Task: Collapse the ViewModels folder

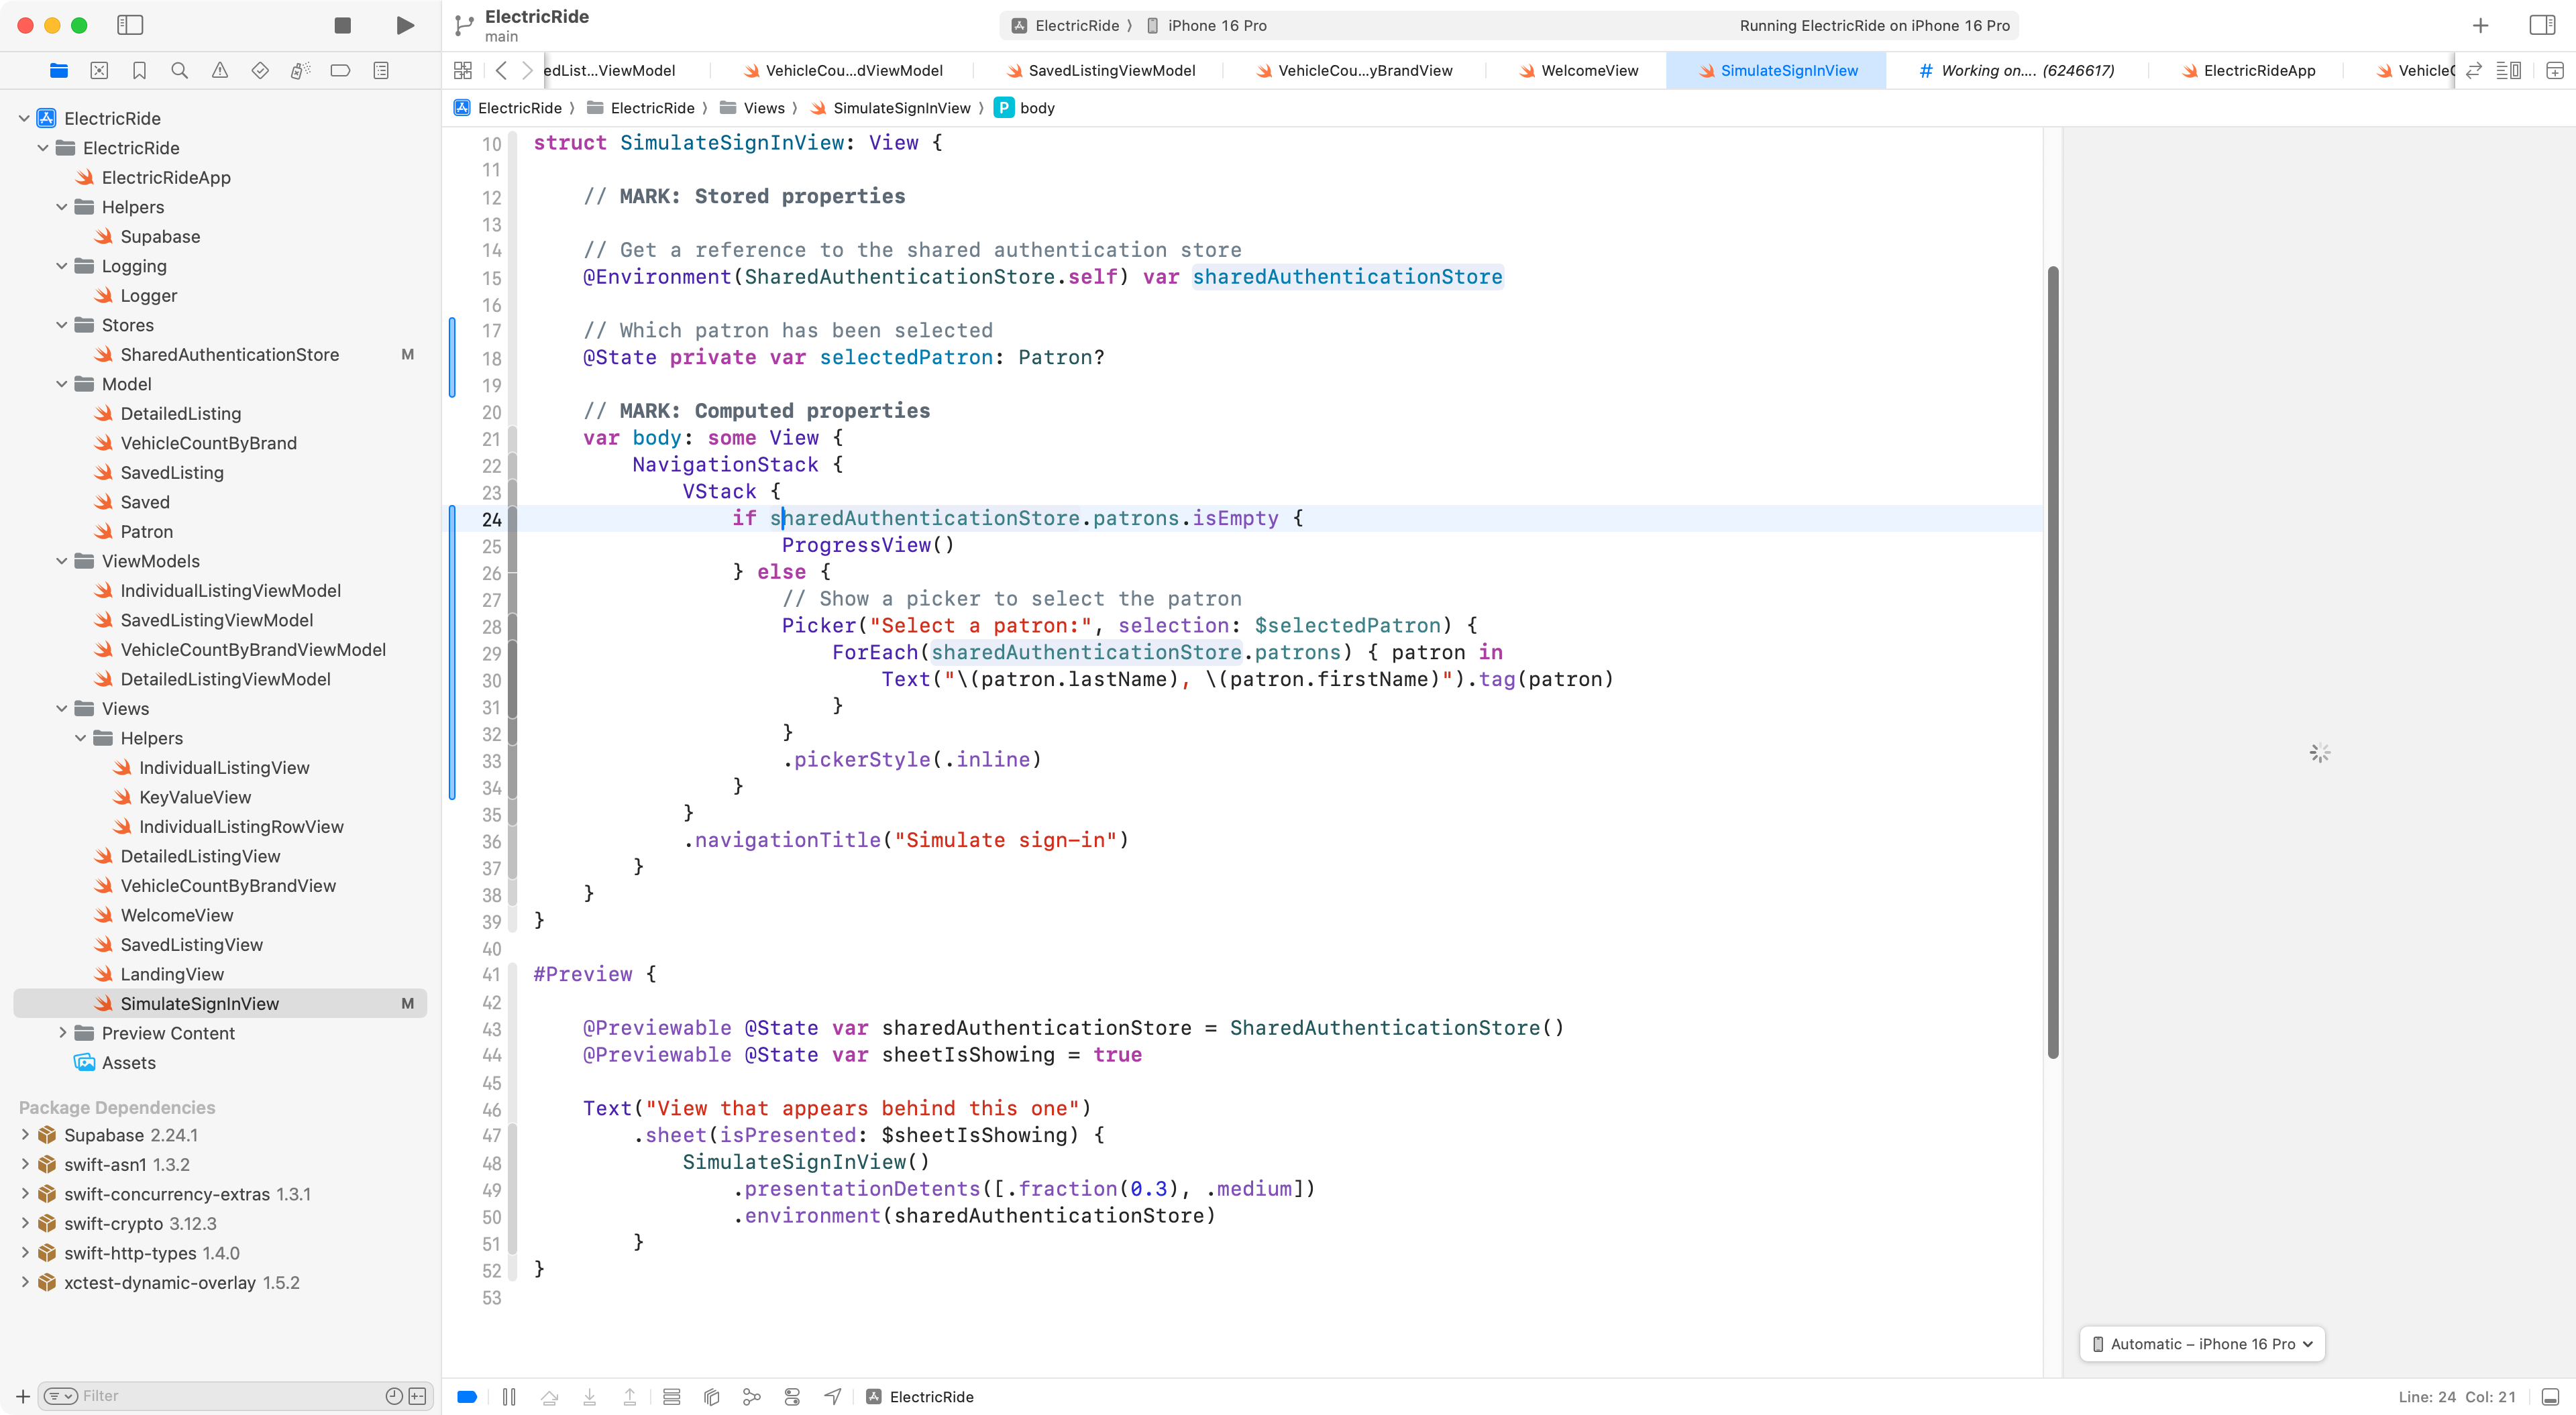Action: pos(62,561)
